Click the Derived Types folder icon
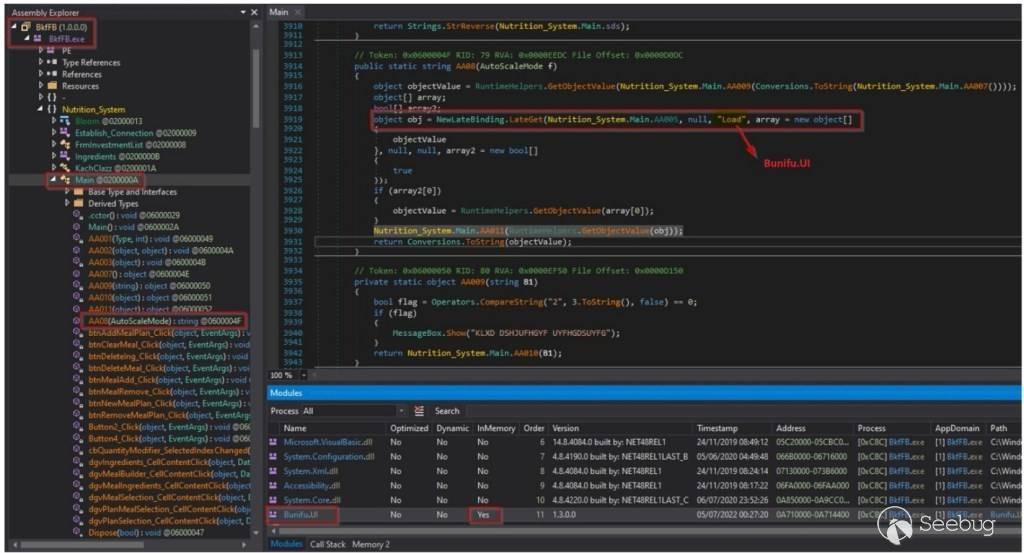This screenshot has width=1024, height=553. tap(79, 204)
